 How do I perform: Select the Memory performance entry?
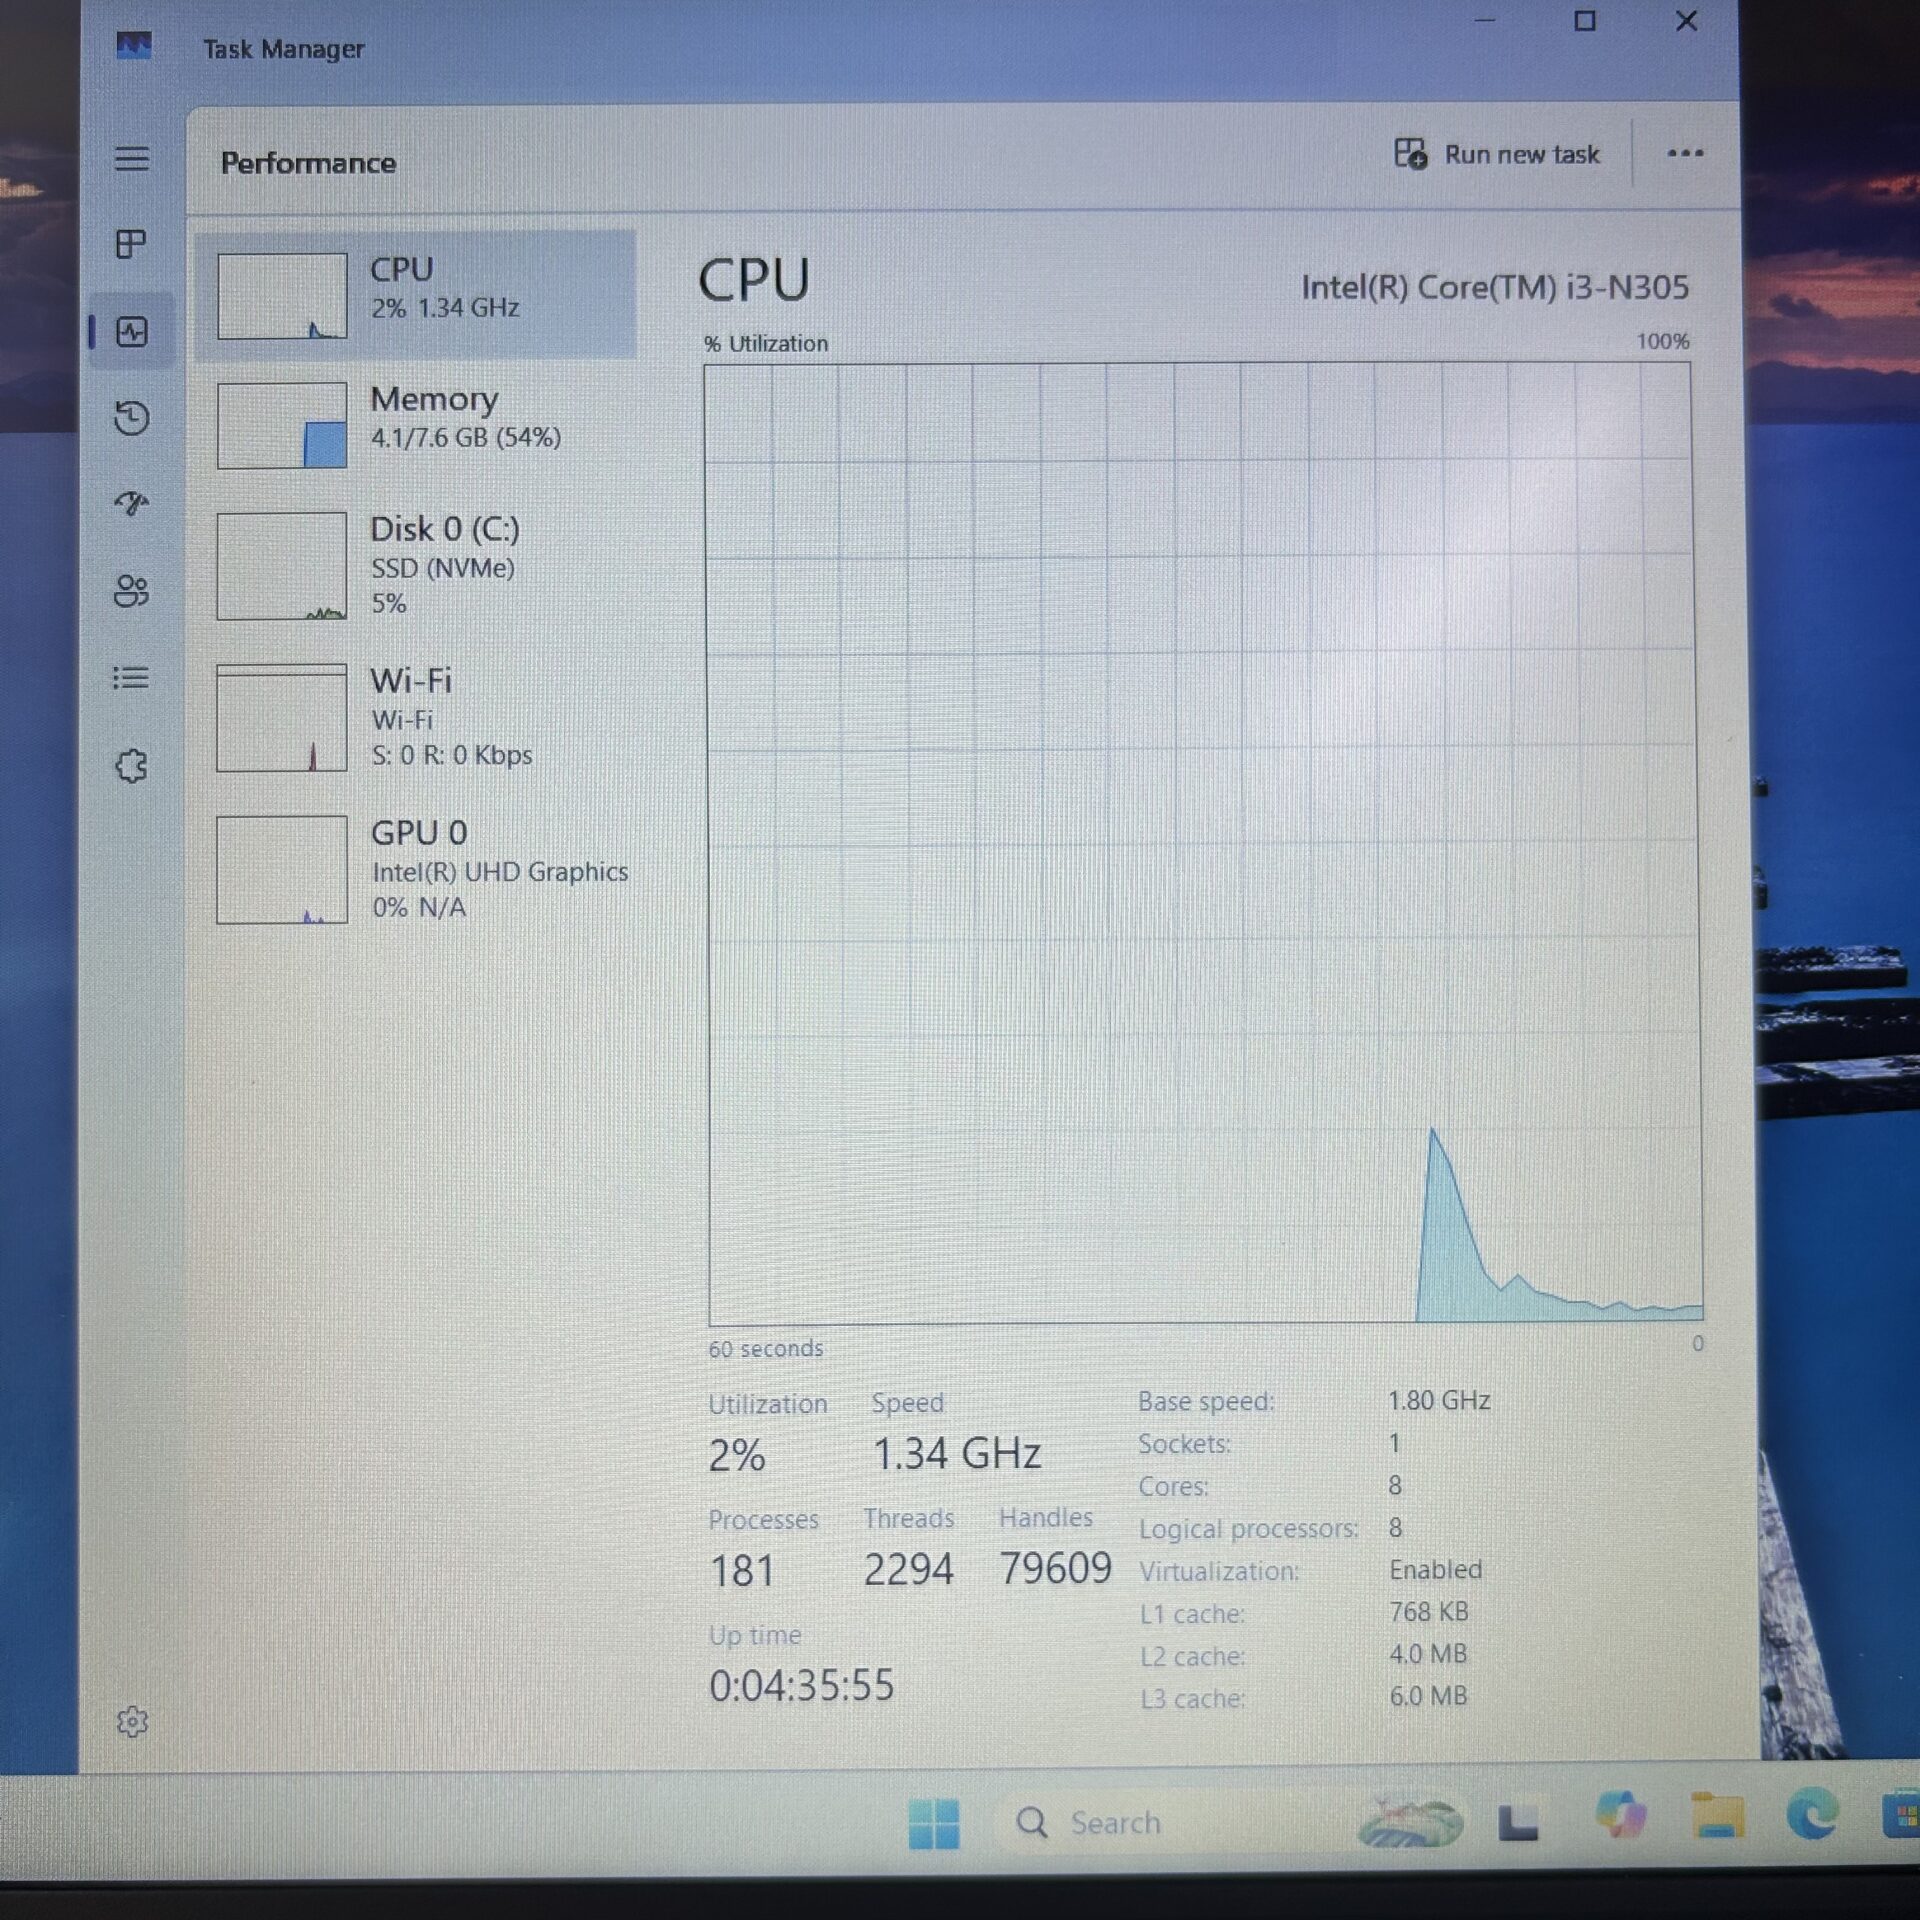click(416, 424)
